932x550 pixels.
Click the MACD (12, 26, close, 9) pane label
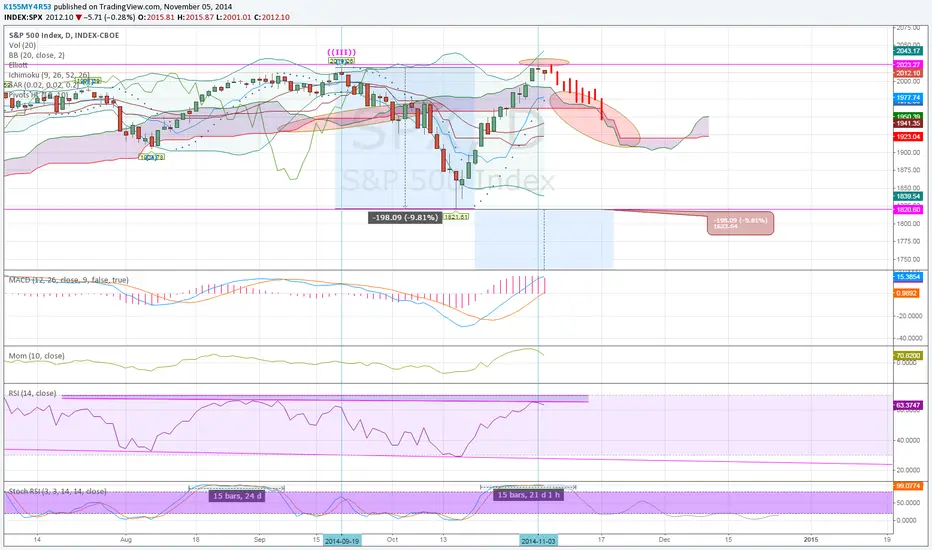[x=68, y=280]
